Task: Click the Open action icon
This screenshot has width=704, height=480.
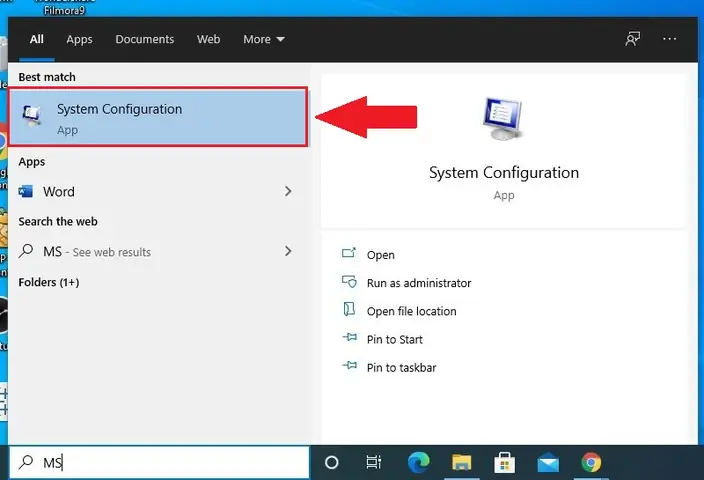Action: coord(349,253)
